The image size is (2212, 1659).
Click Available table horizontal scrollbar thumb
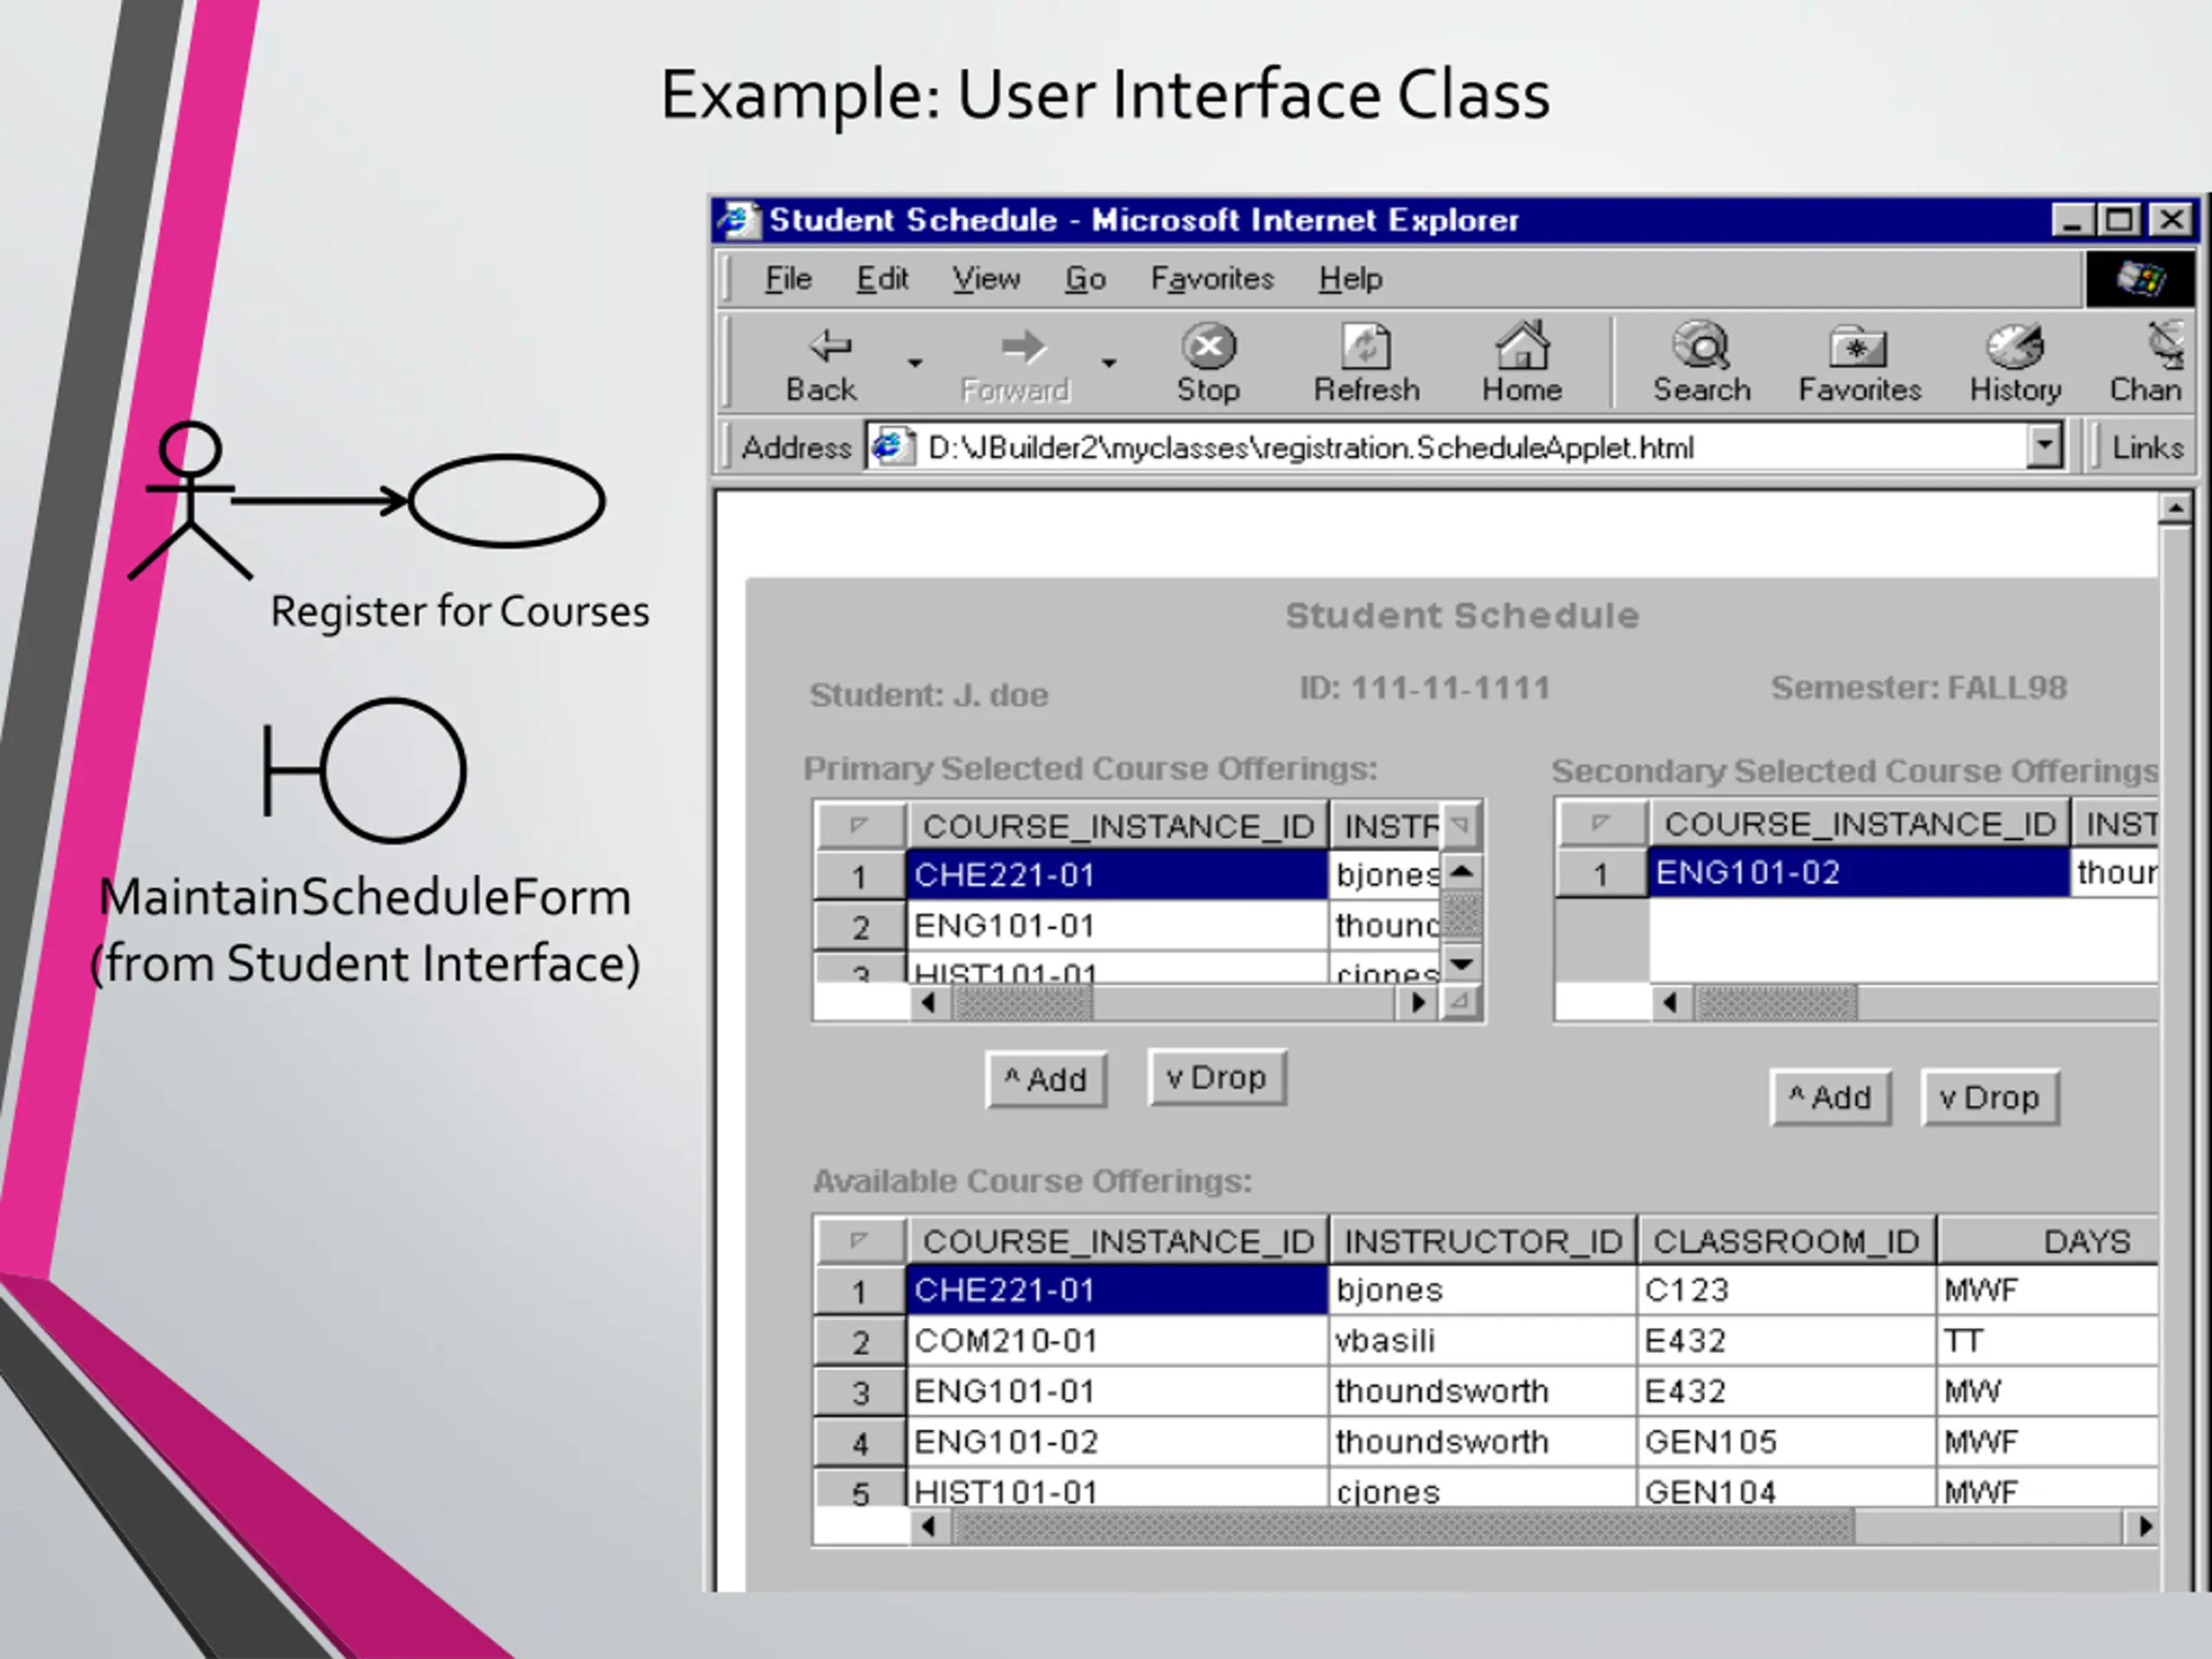coord(1403,1527)
